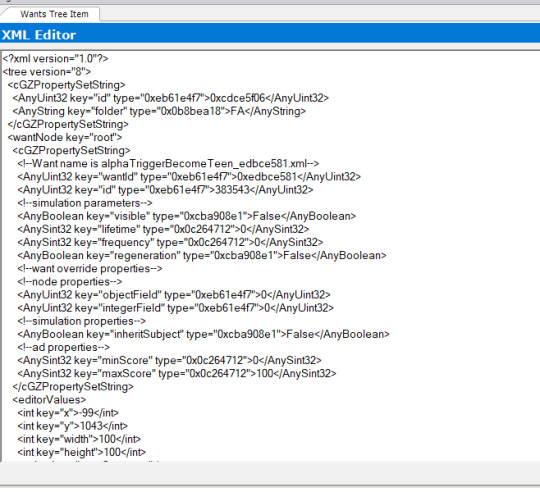Viewport: 540px width, 492px height.
Task: Click the XML Editor header bar
Action: point(270,34)
